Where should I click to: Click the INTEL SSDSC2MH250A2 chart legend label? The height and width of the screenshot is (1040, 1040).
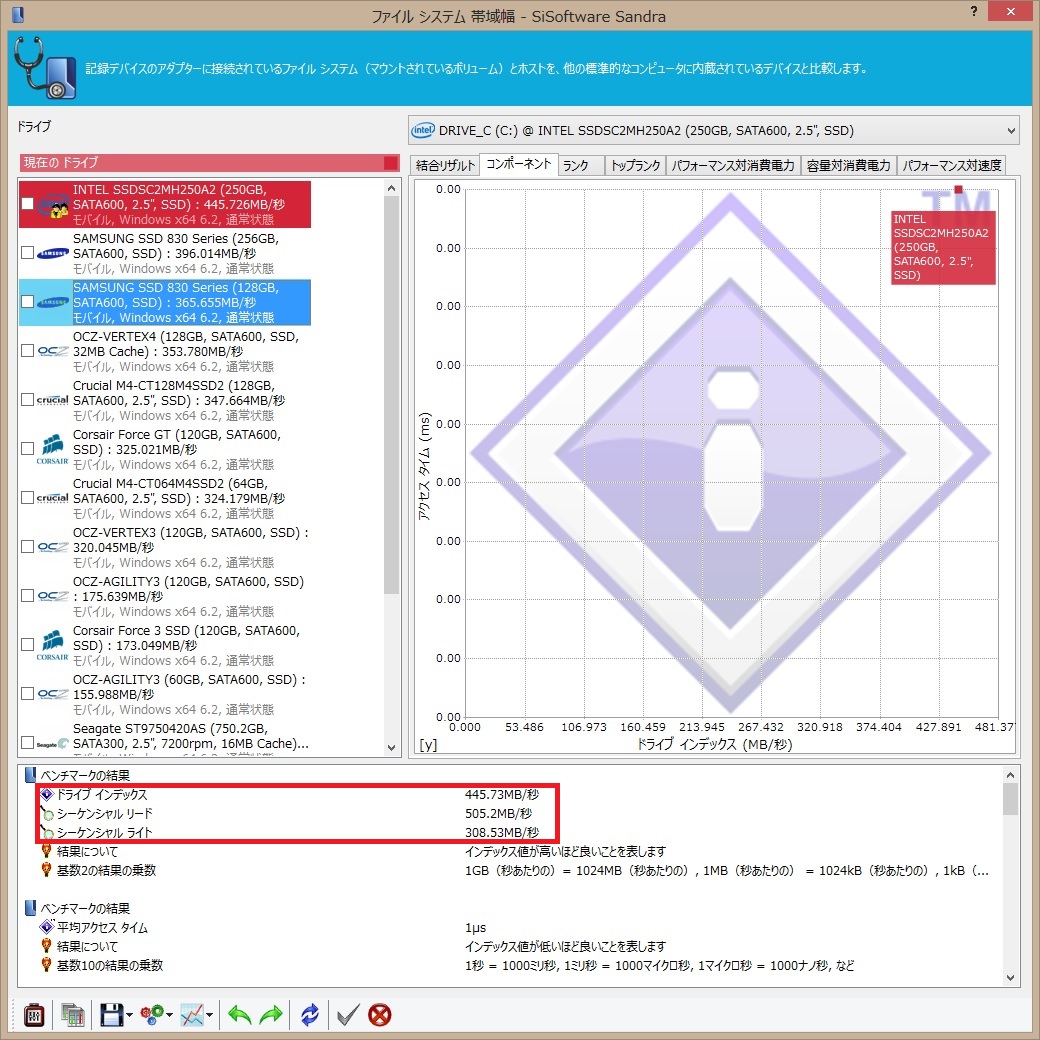coord(943,247)
